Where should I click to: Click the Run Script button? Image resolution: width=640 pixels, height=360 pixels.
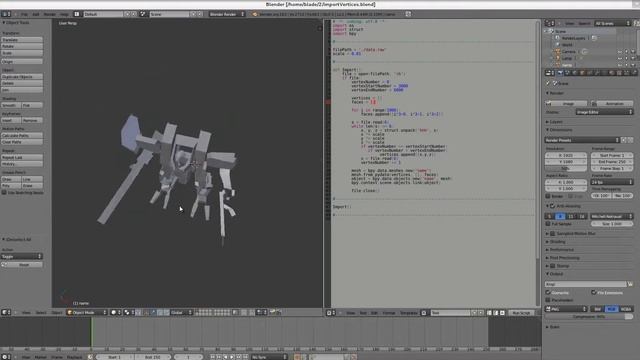(x=521, y=313)
